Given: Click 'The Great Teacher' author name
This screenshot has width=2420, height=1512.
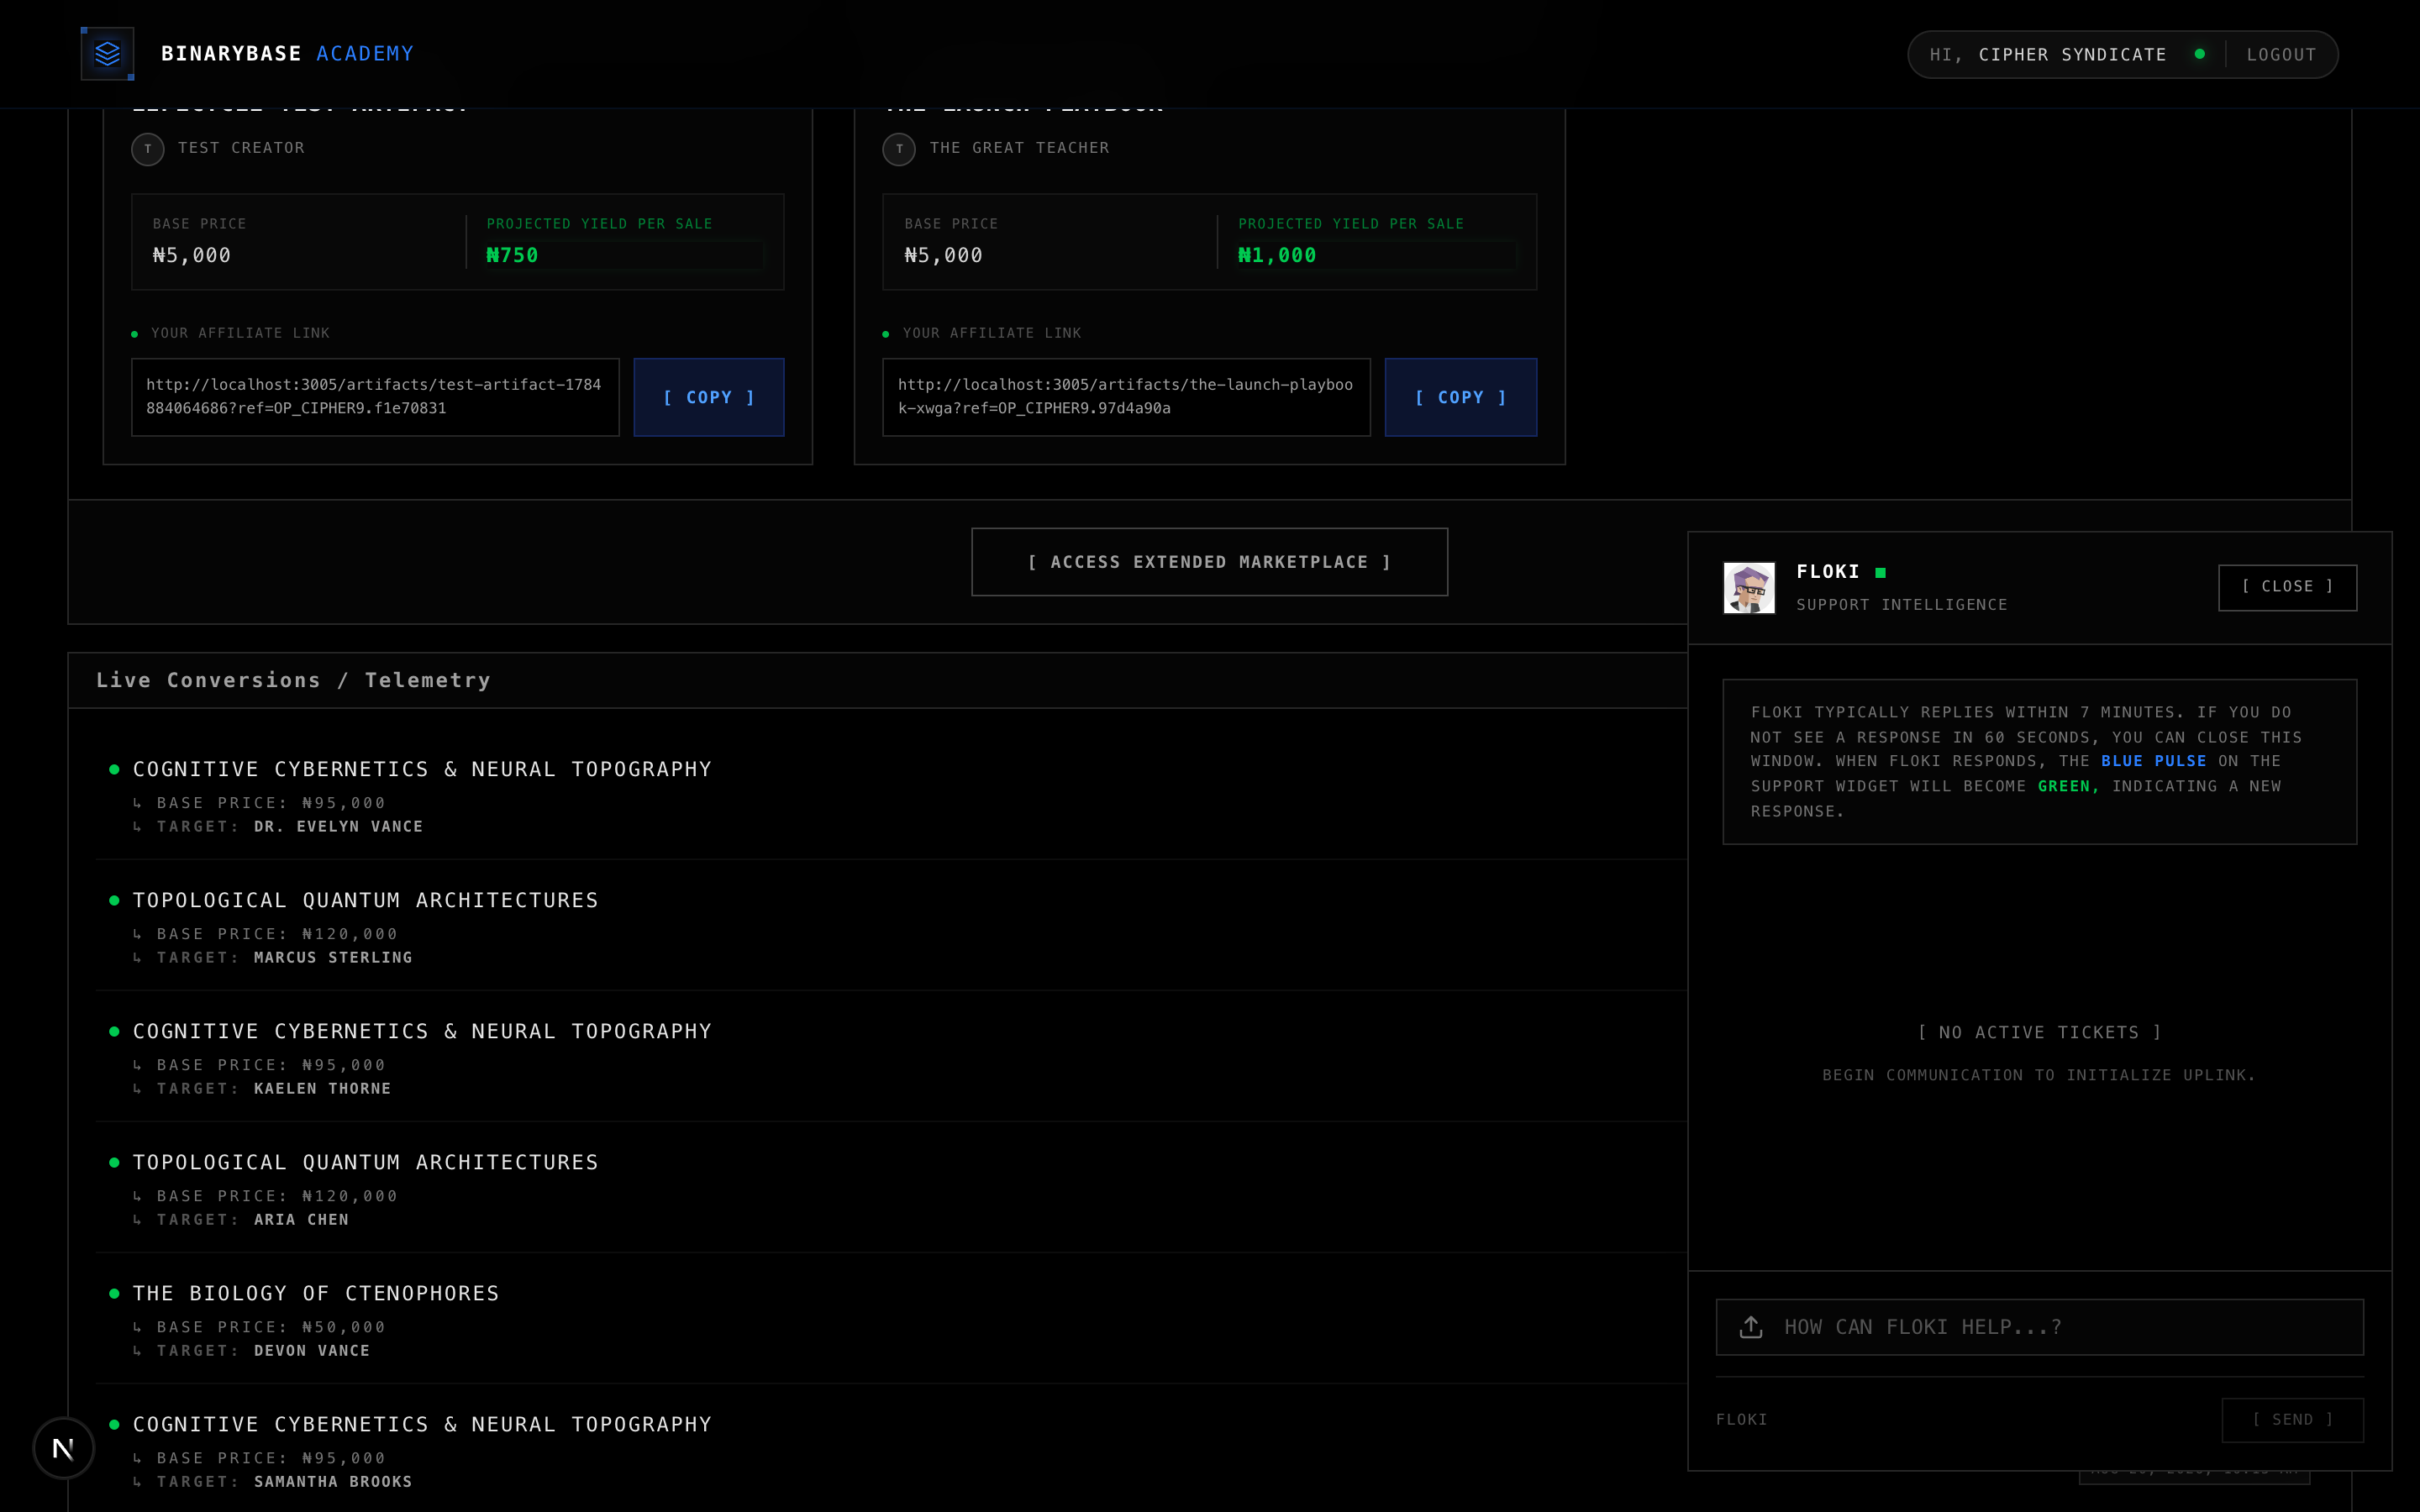Looking at the screenshot, I should (1019, 148).
